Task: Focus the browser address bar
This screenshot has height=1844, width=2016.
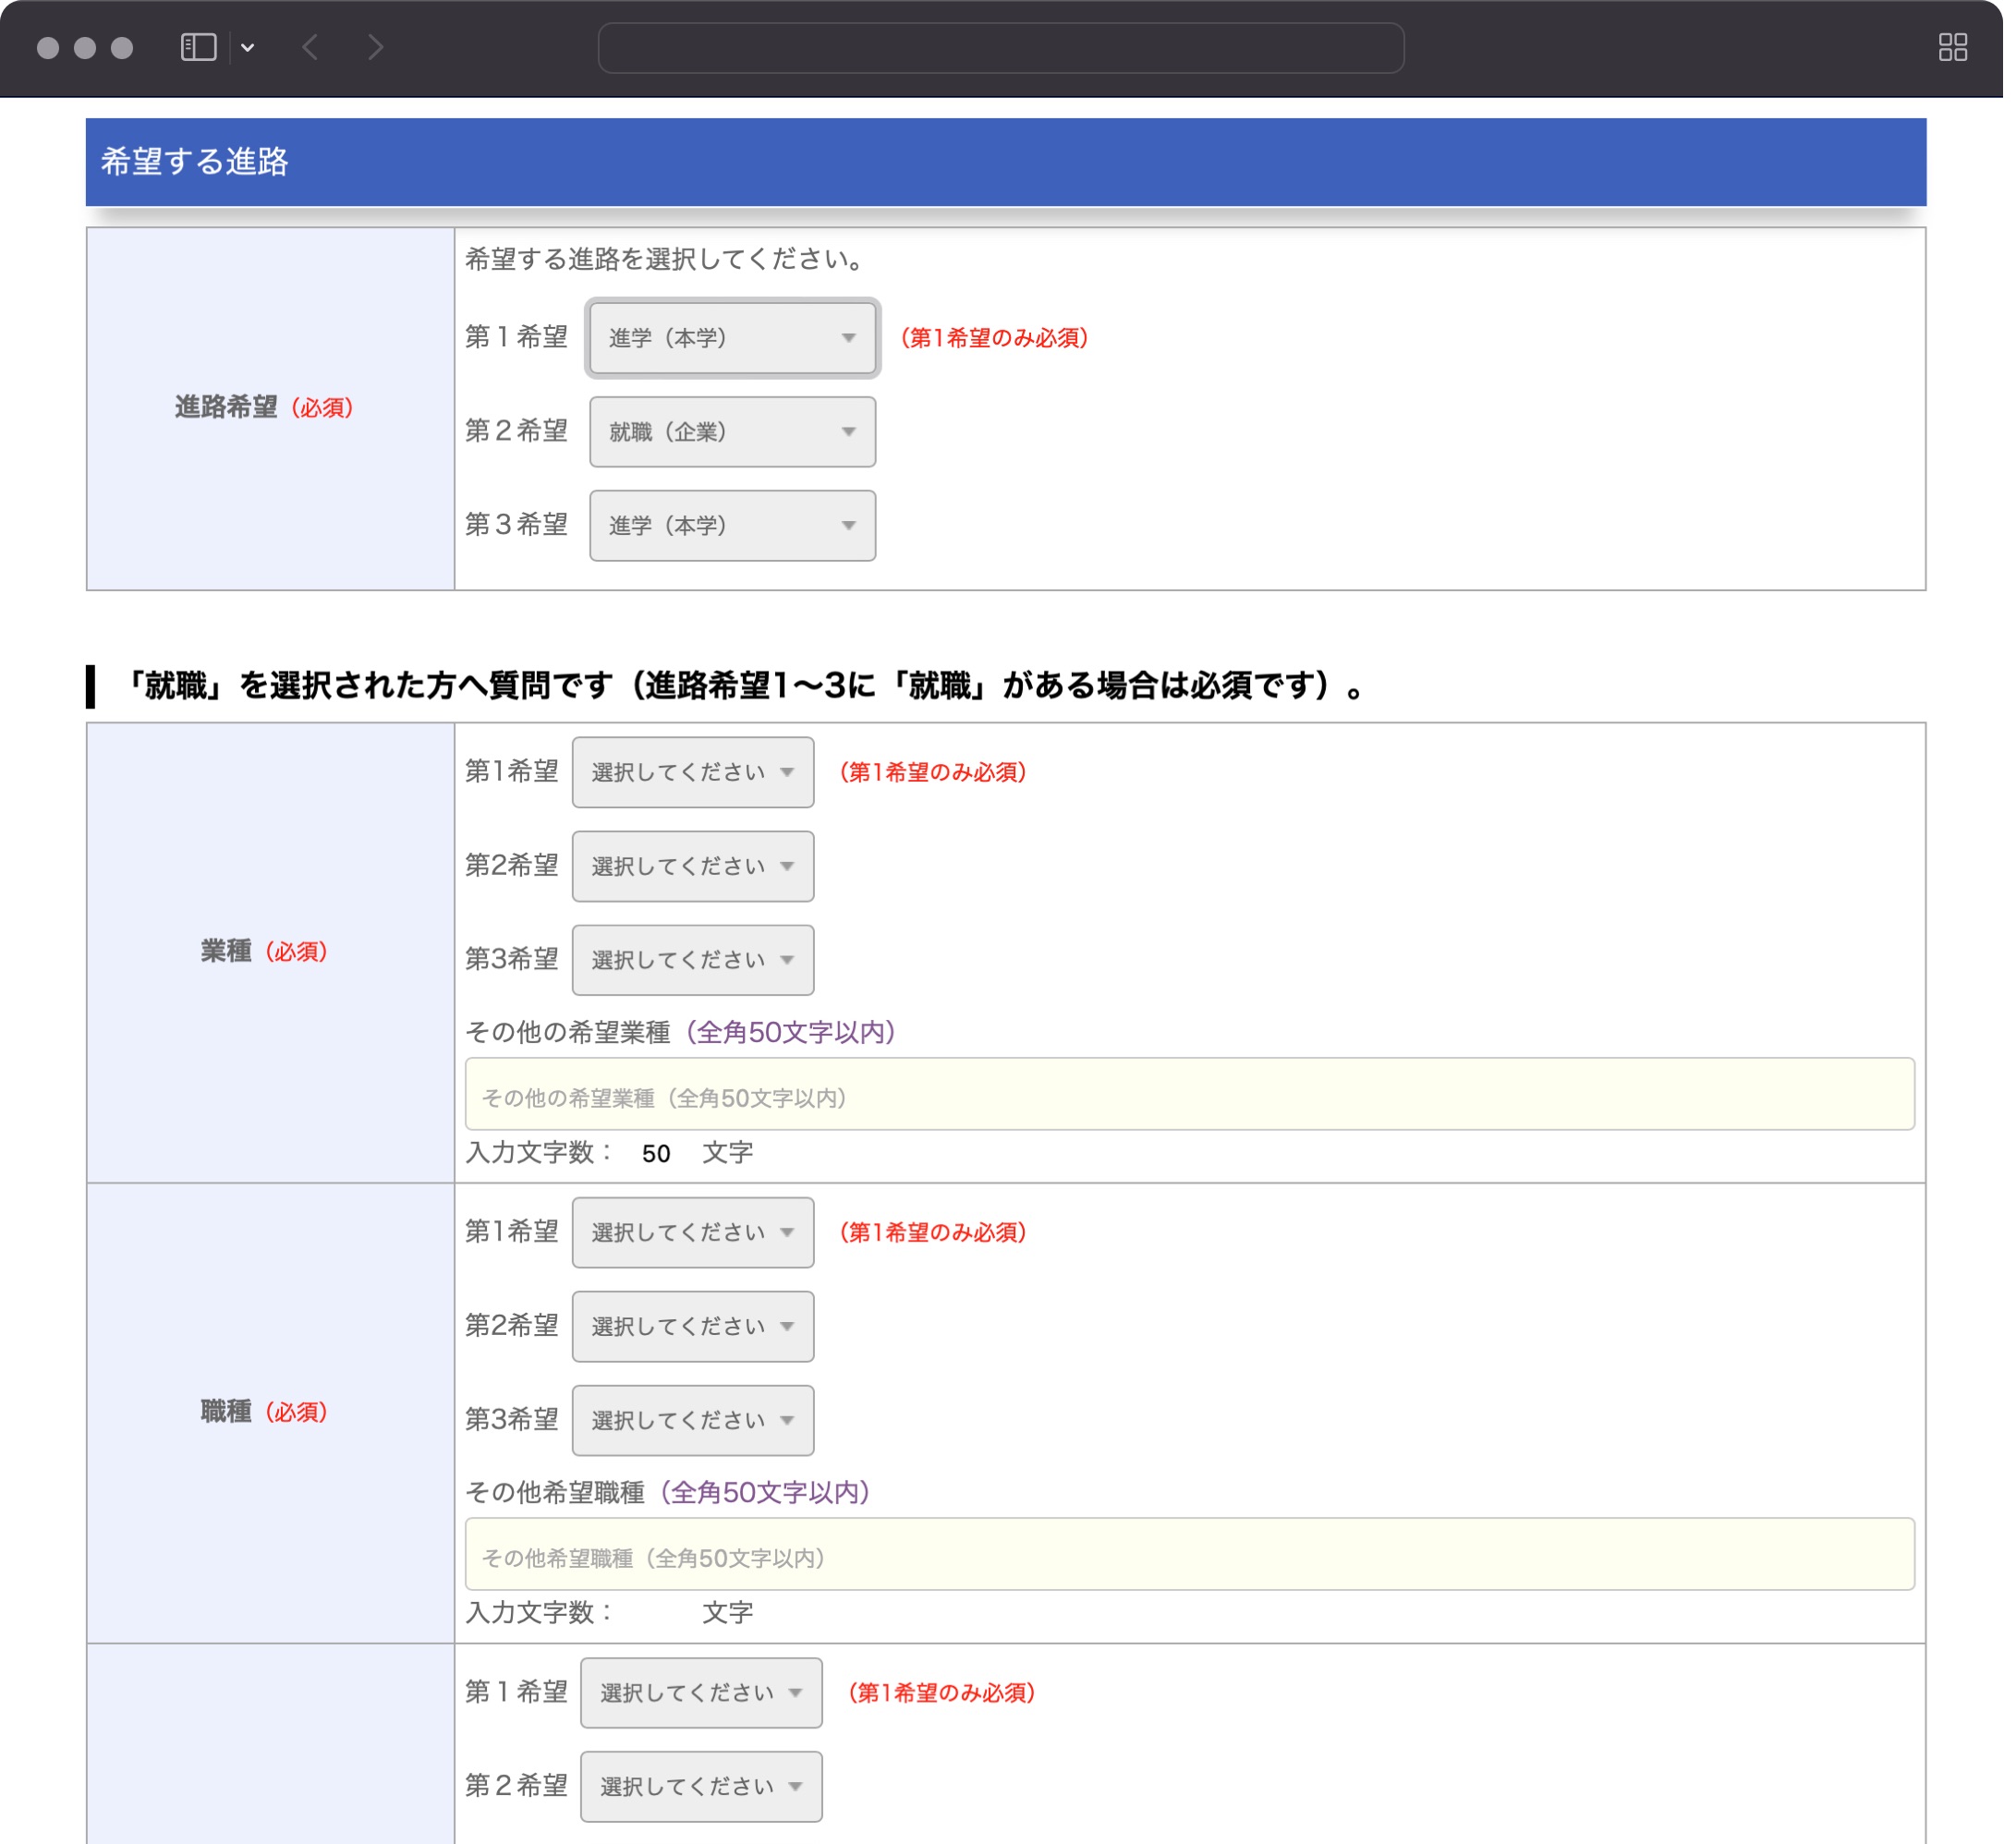Action: (x=1001, y=48)
